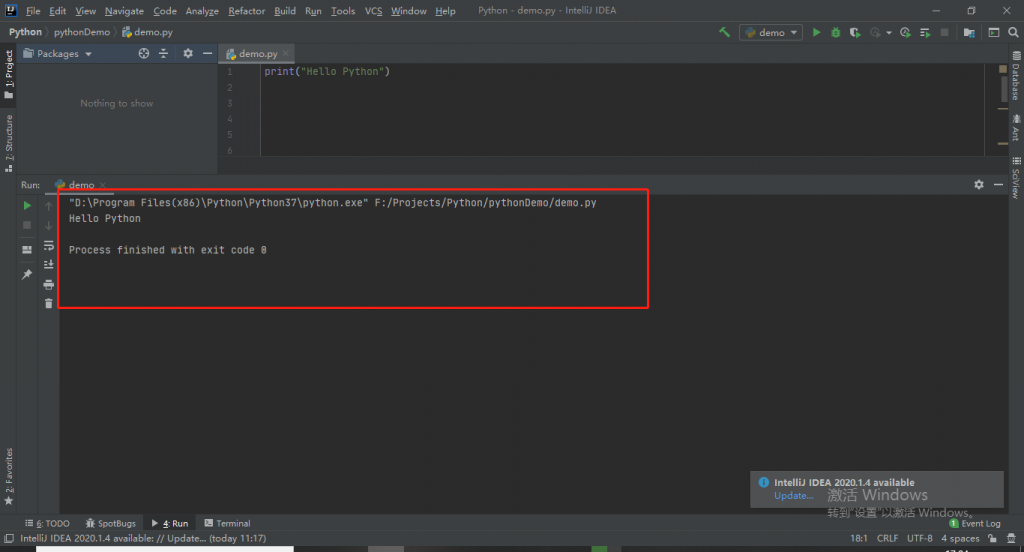
Task: Click the Update... link in notification
Action: coord(793,496)
